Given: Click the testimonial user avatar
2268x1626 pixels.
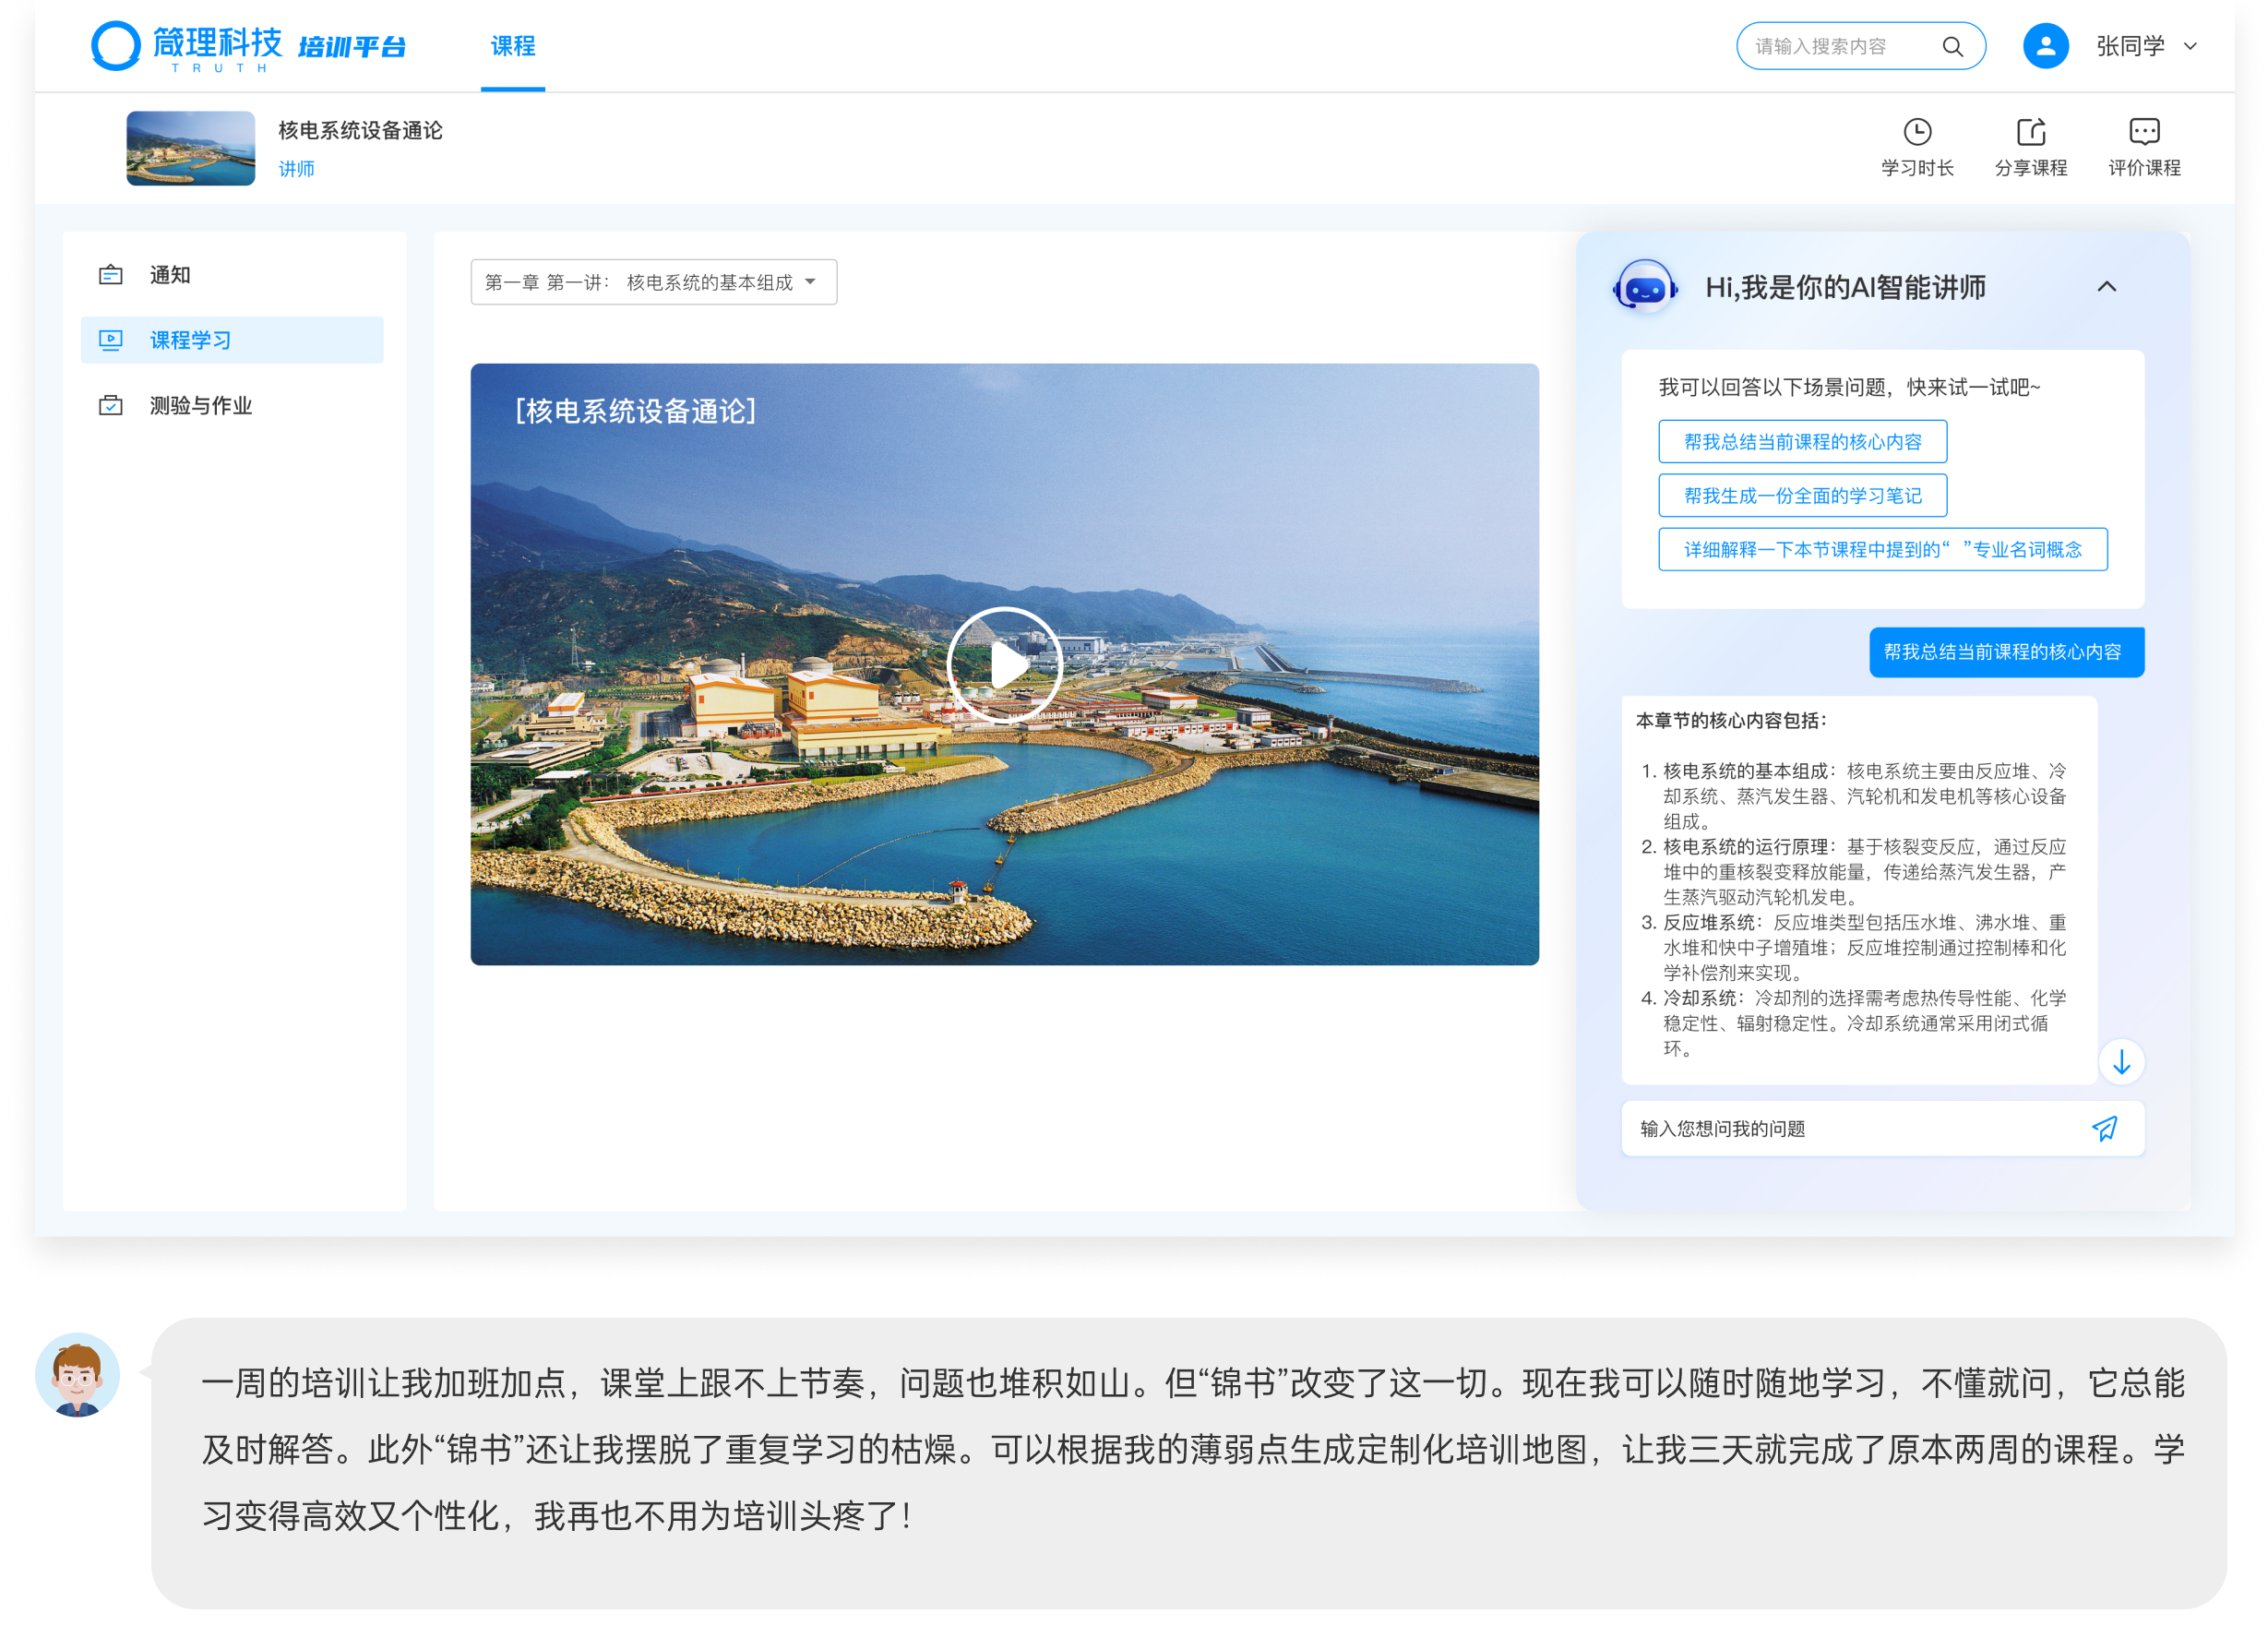Looking at the screenshot, I should coord(77,1375).
